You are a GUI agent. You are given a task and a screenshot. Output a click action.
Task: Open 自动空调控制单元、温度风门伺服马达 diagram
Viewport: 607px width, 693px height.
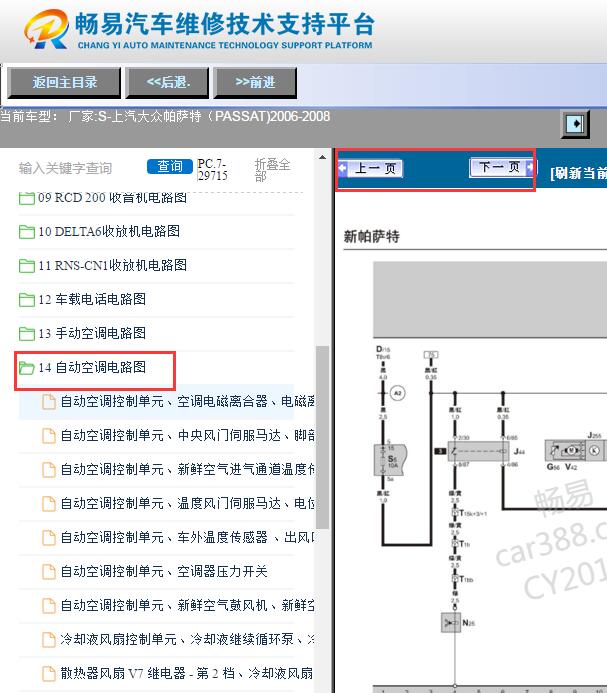[x=188, y=503]
